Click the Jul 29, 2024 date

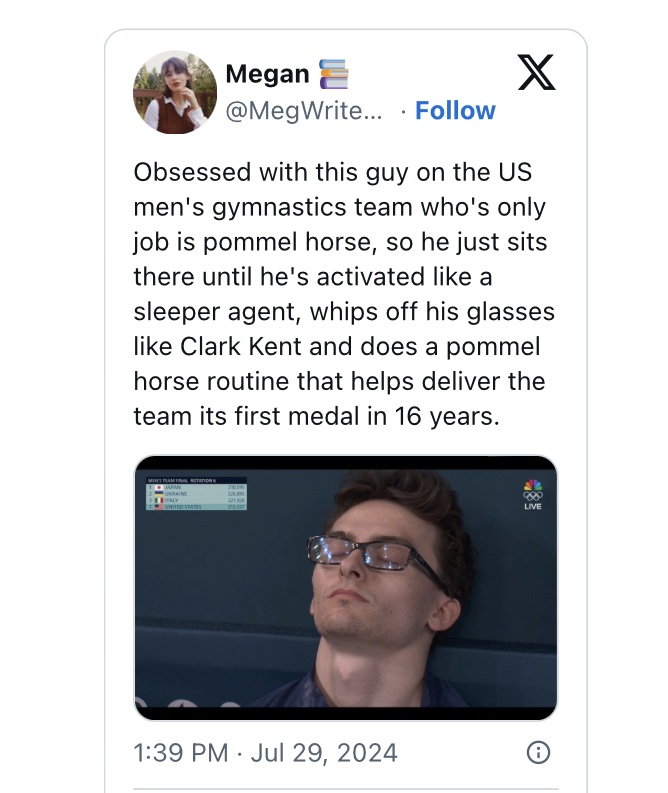coord(324,752)
